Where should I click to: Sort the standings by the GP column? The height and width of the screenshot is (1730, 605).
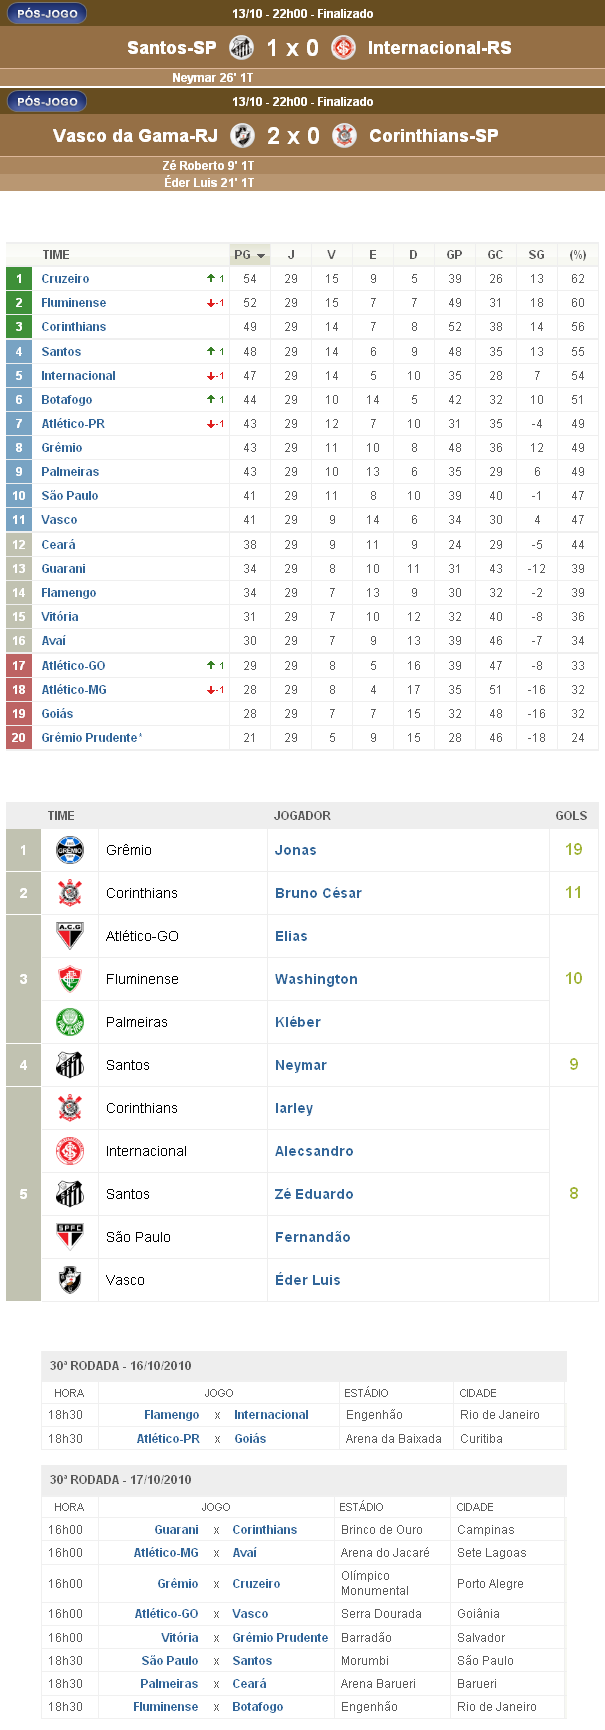coord(454,255)
